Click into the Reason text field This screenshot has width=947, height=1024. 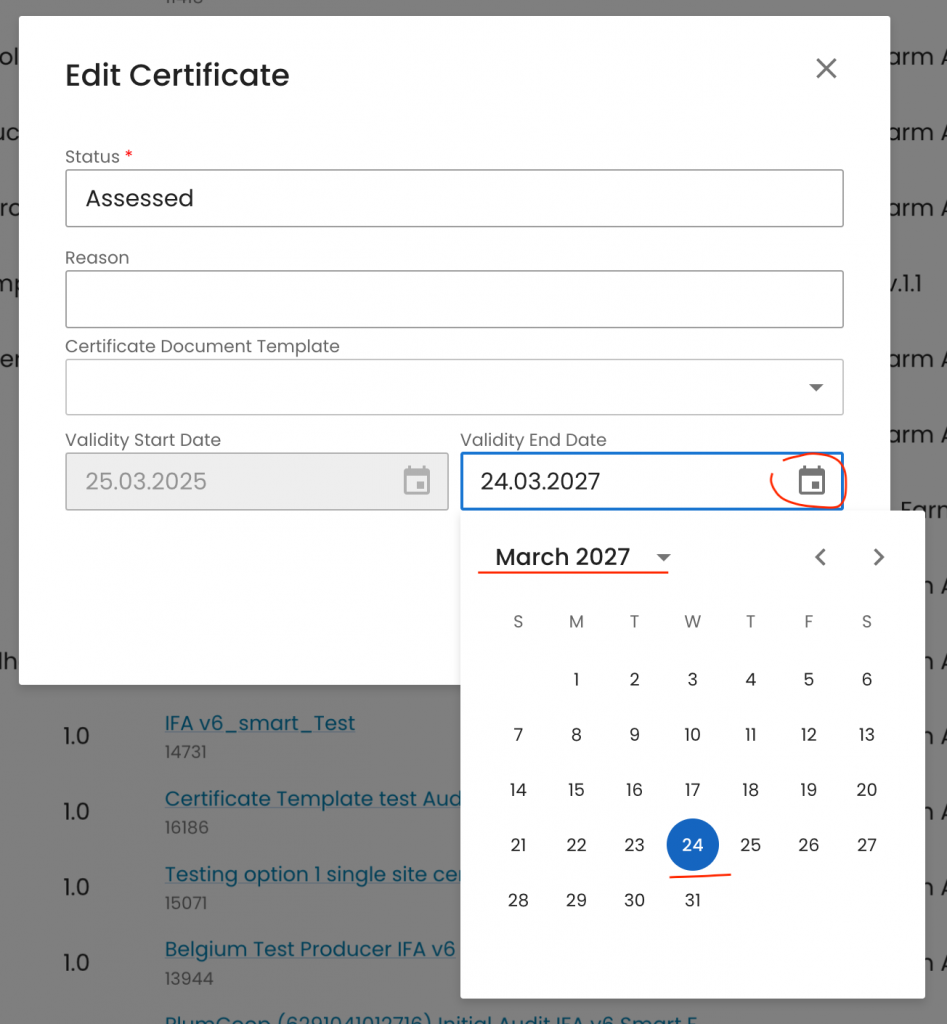coord(454,299)
